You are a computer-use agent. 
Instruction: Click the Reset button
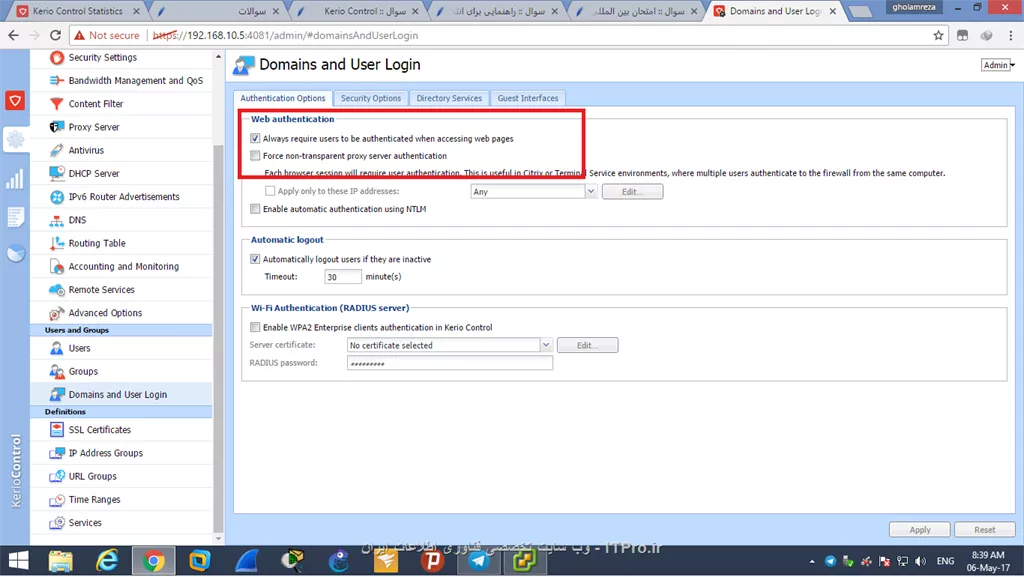click(x=985, y=530)
